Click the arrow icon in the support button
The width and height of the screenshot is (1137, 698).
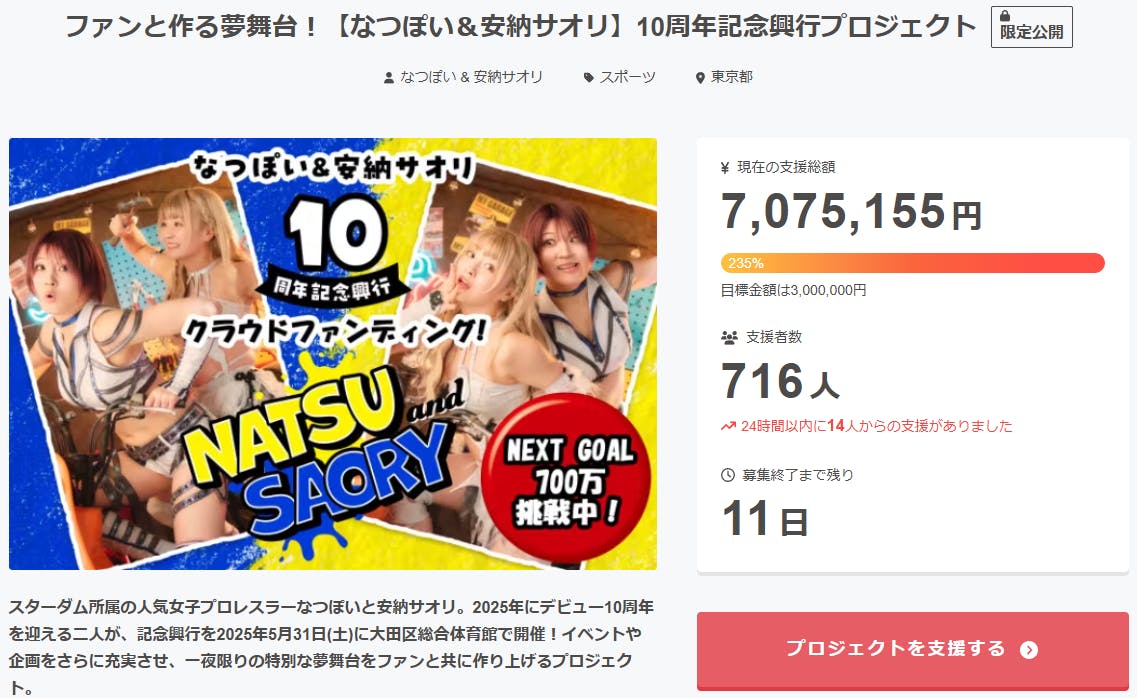point(1028,650)
